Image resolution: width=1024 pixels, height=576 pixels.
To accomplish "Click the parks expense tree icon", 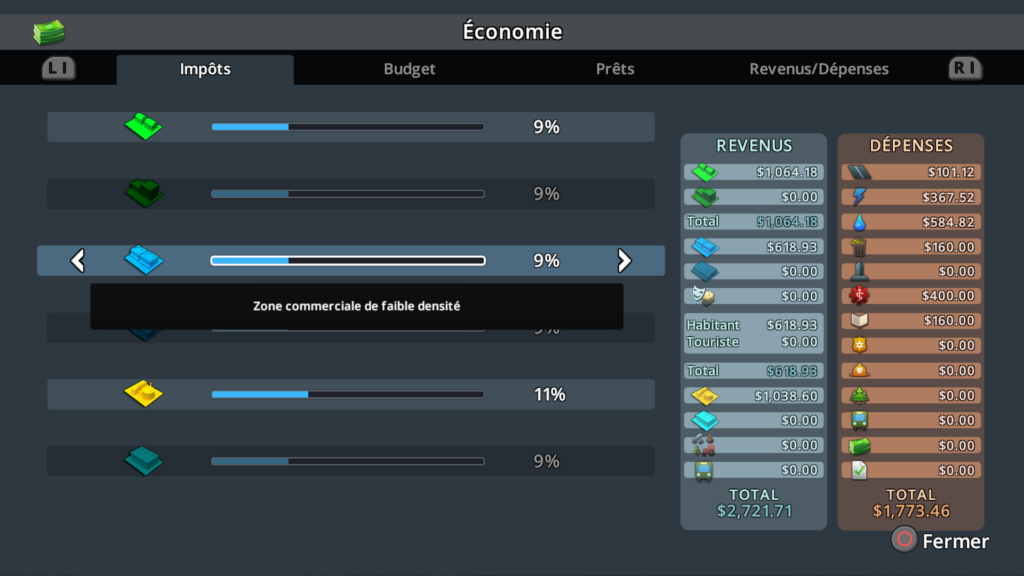I will click(x=859, y=395).
